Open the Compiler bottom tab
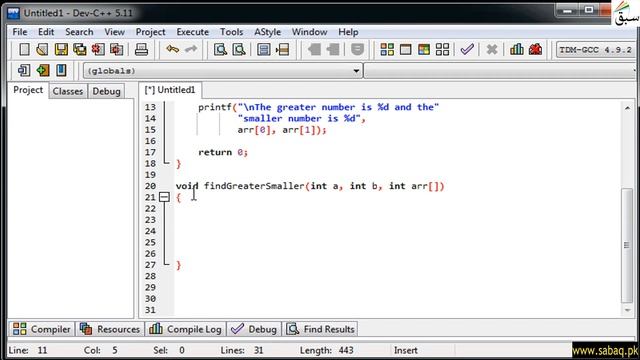This screenshot has height=360, width=640. (42, 329)
